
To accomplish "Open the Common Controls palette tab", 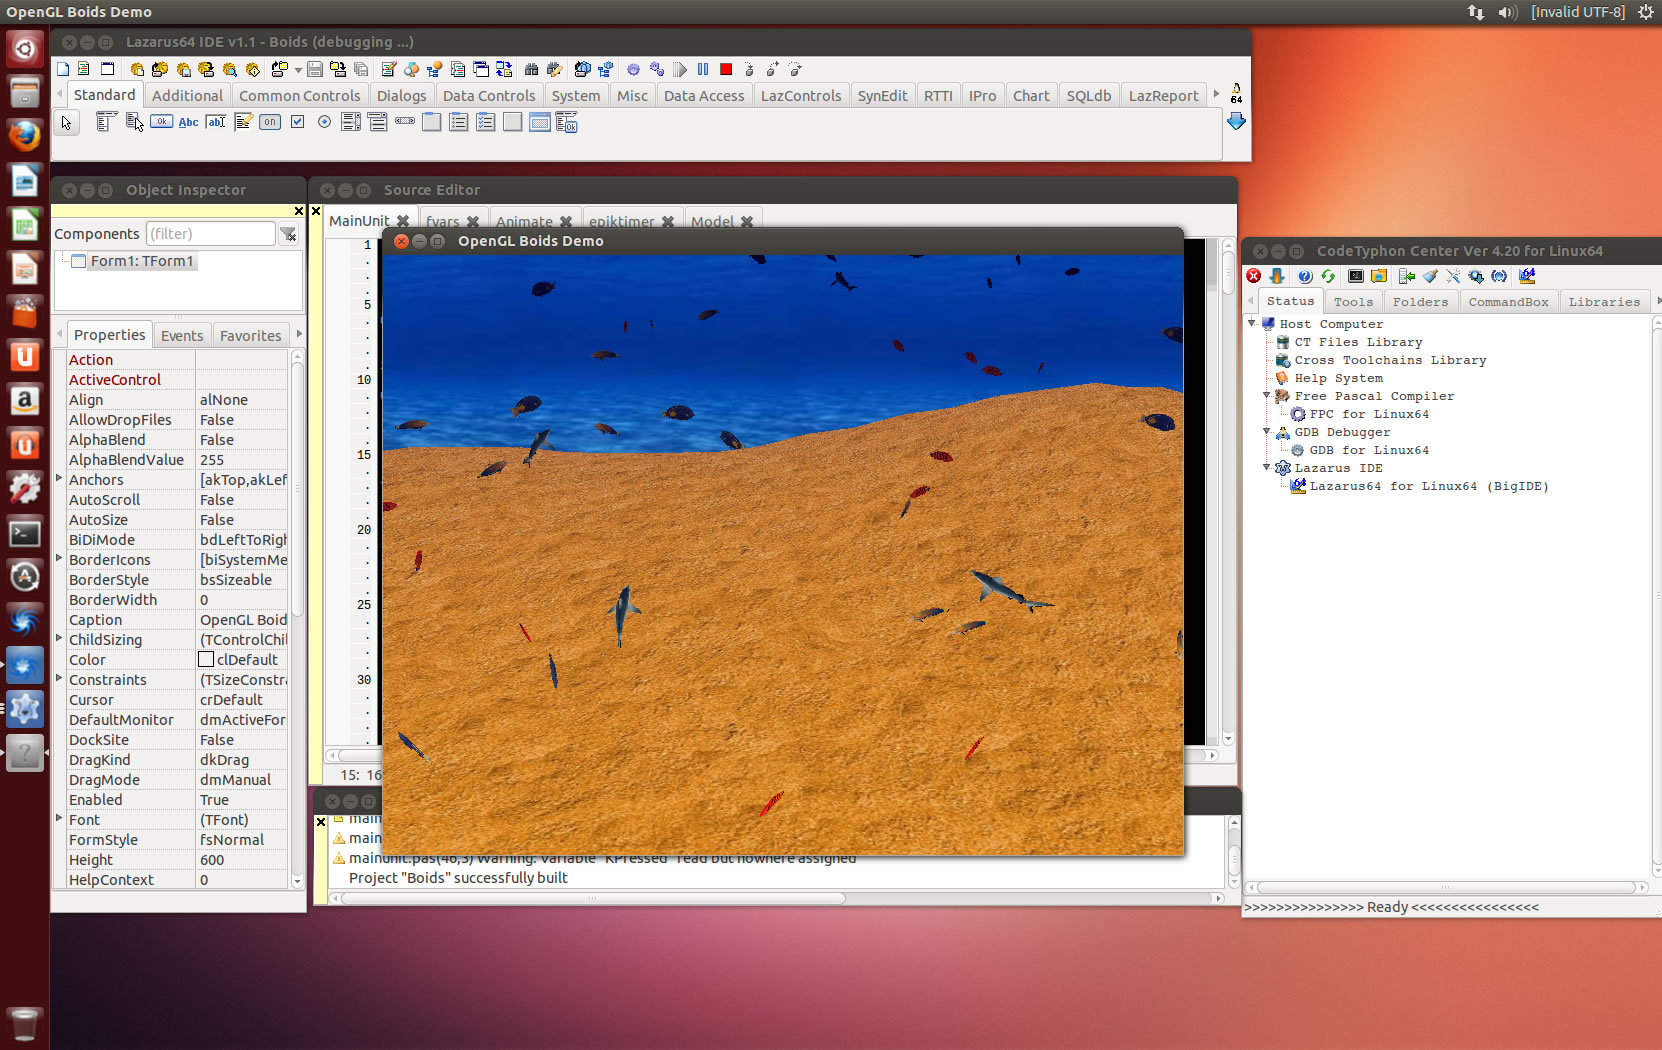I will point(299,96).
